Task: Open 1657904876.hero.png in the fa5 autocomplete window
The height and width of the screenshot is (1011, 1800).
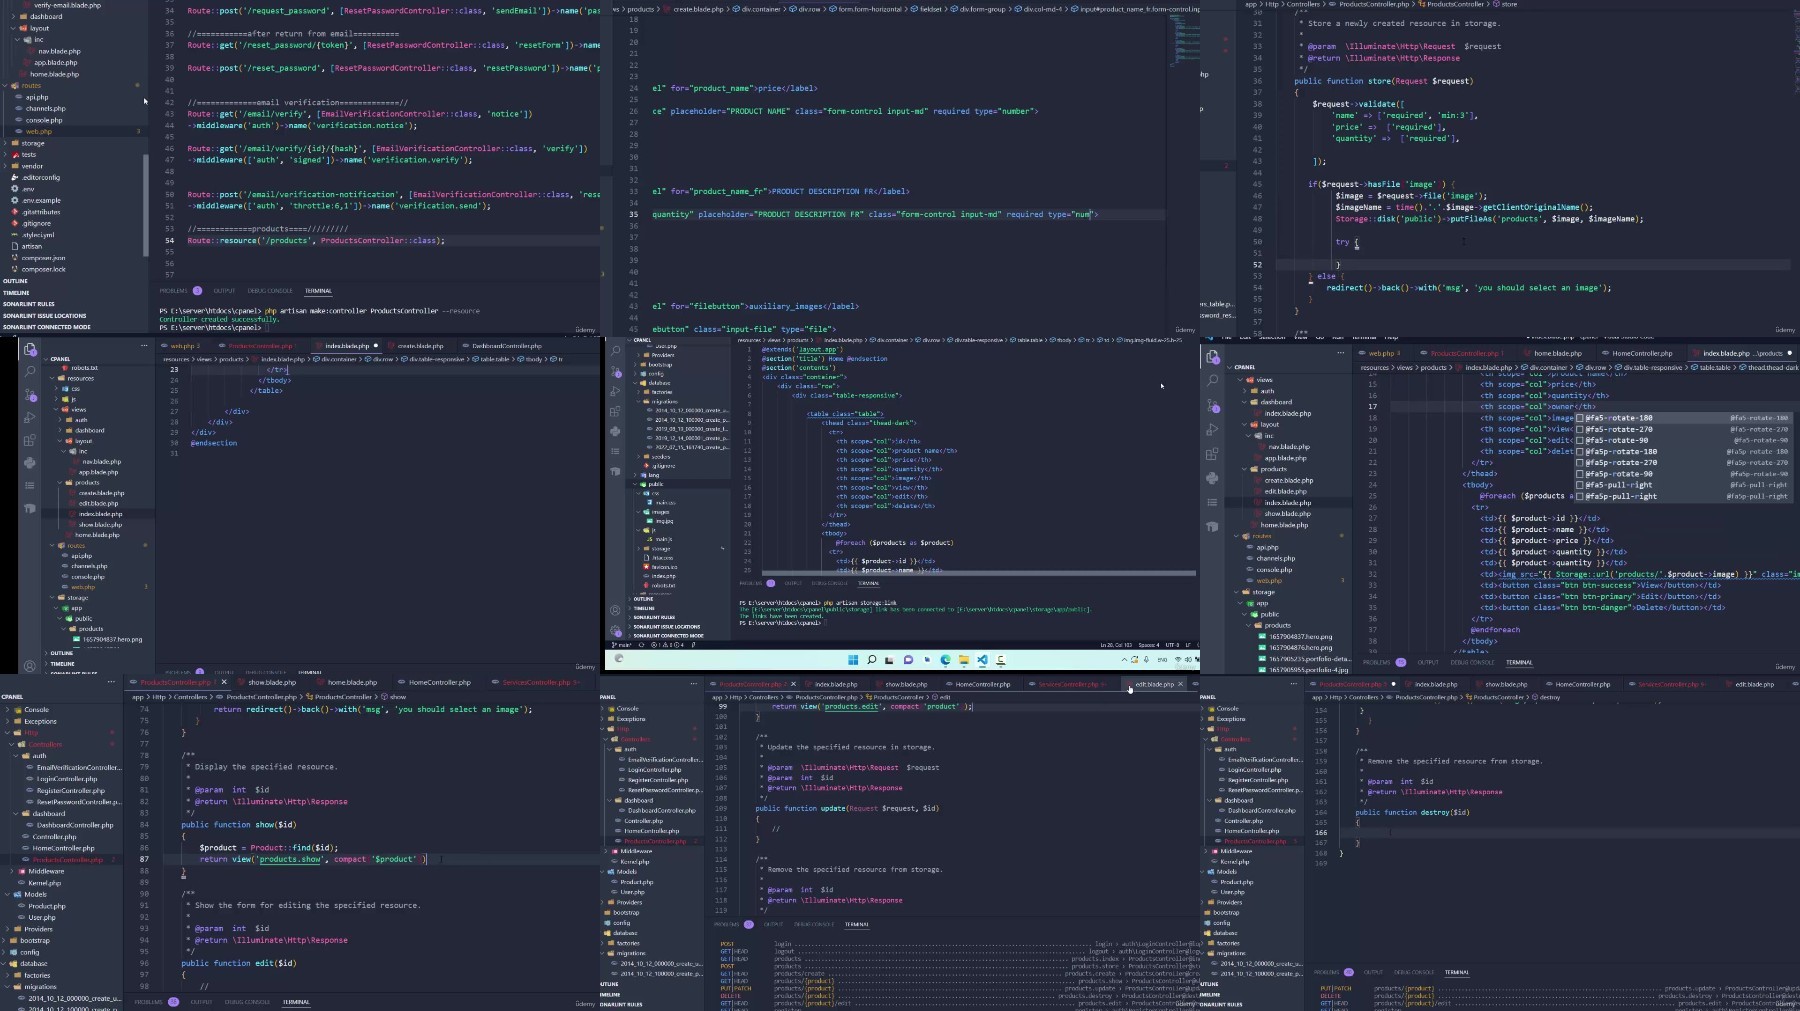Action: tap(1300, 648)
